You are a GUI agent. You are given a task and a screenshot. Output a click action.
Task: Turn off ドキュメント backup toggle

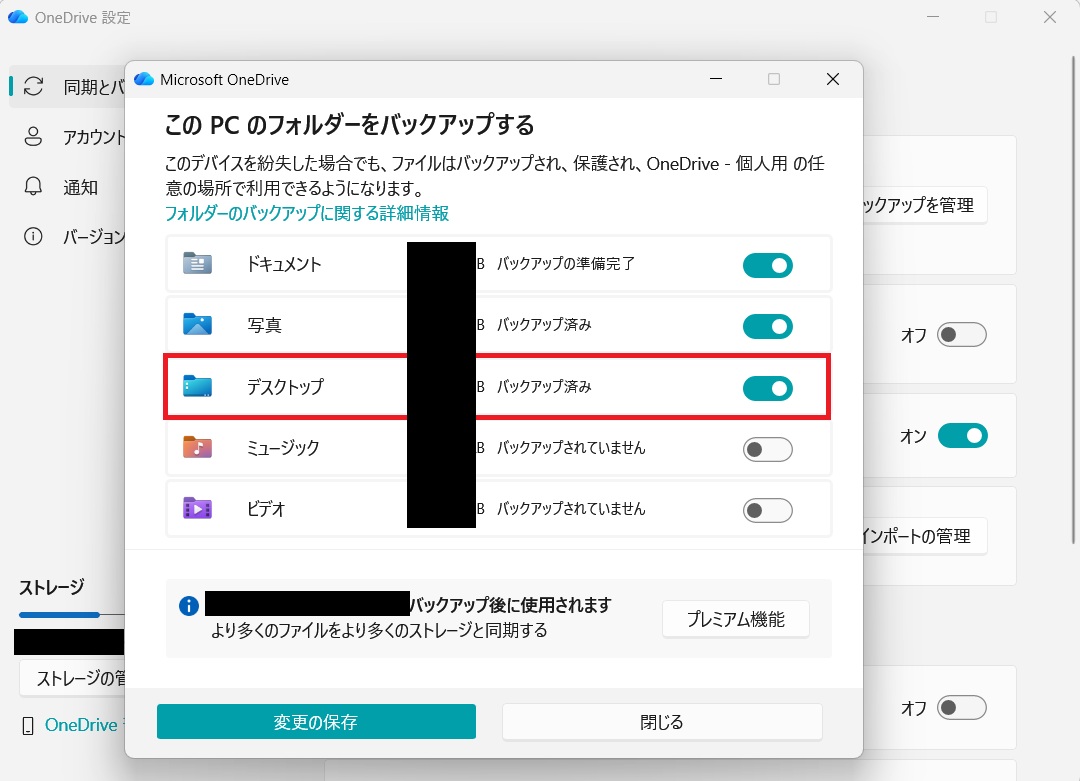[767, 265]
